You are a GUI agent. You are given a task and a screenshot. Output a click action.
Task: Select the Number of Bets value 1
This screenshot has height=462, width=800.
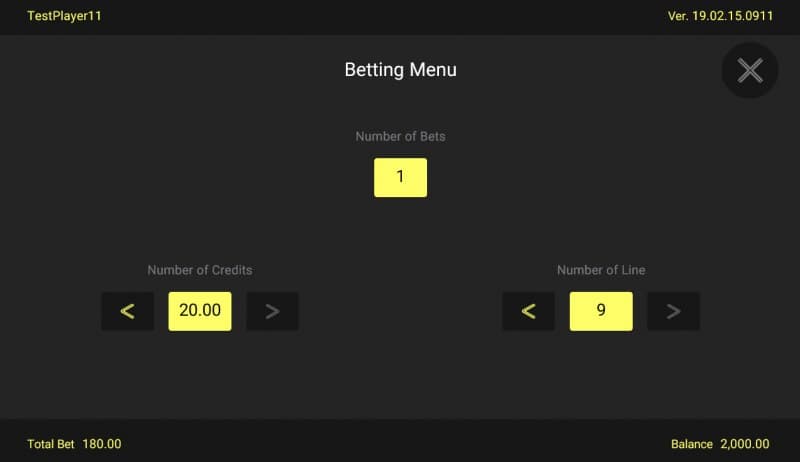[x=400, y=177]
